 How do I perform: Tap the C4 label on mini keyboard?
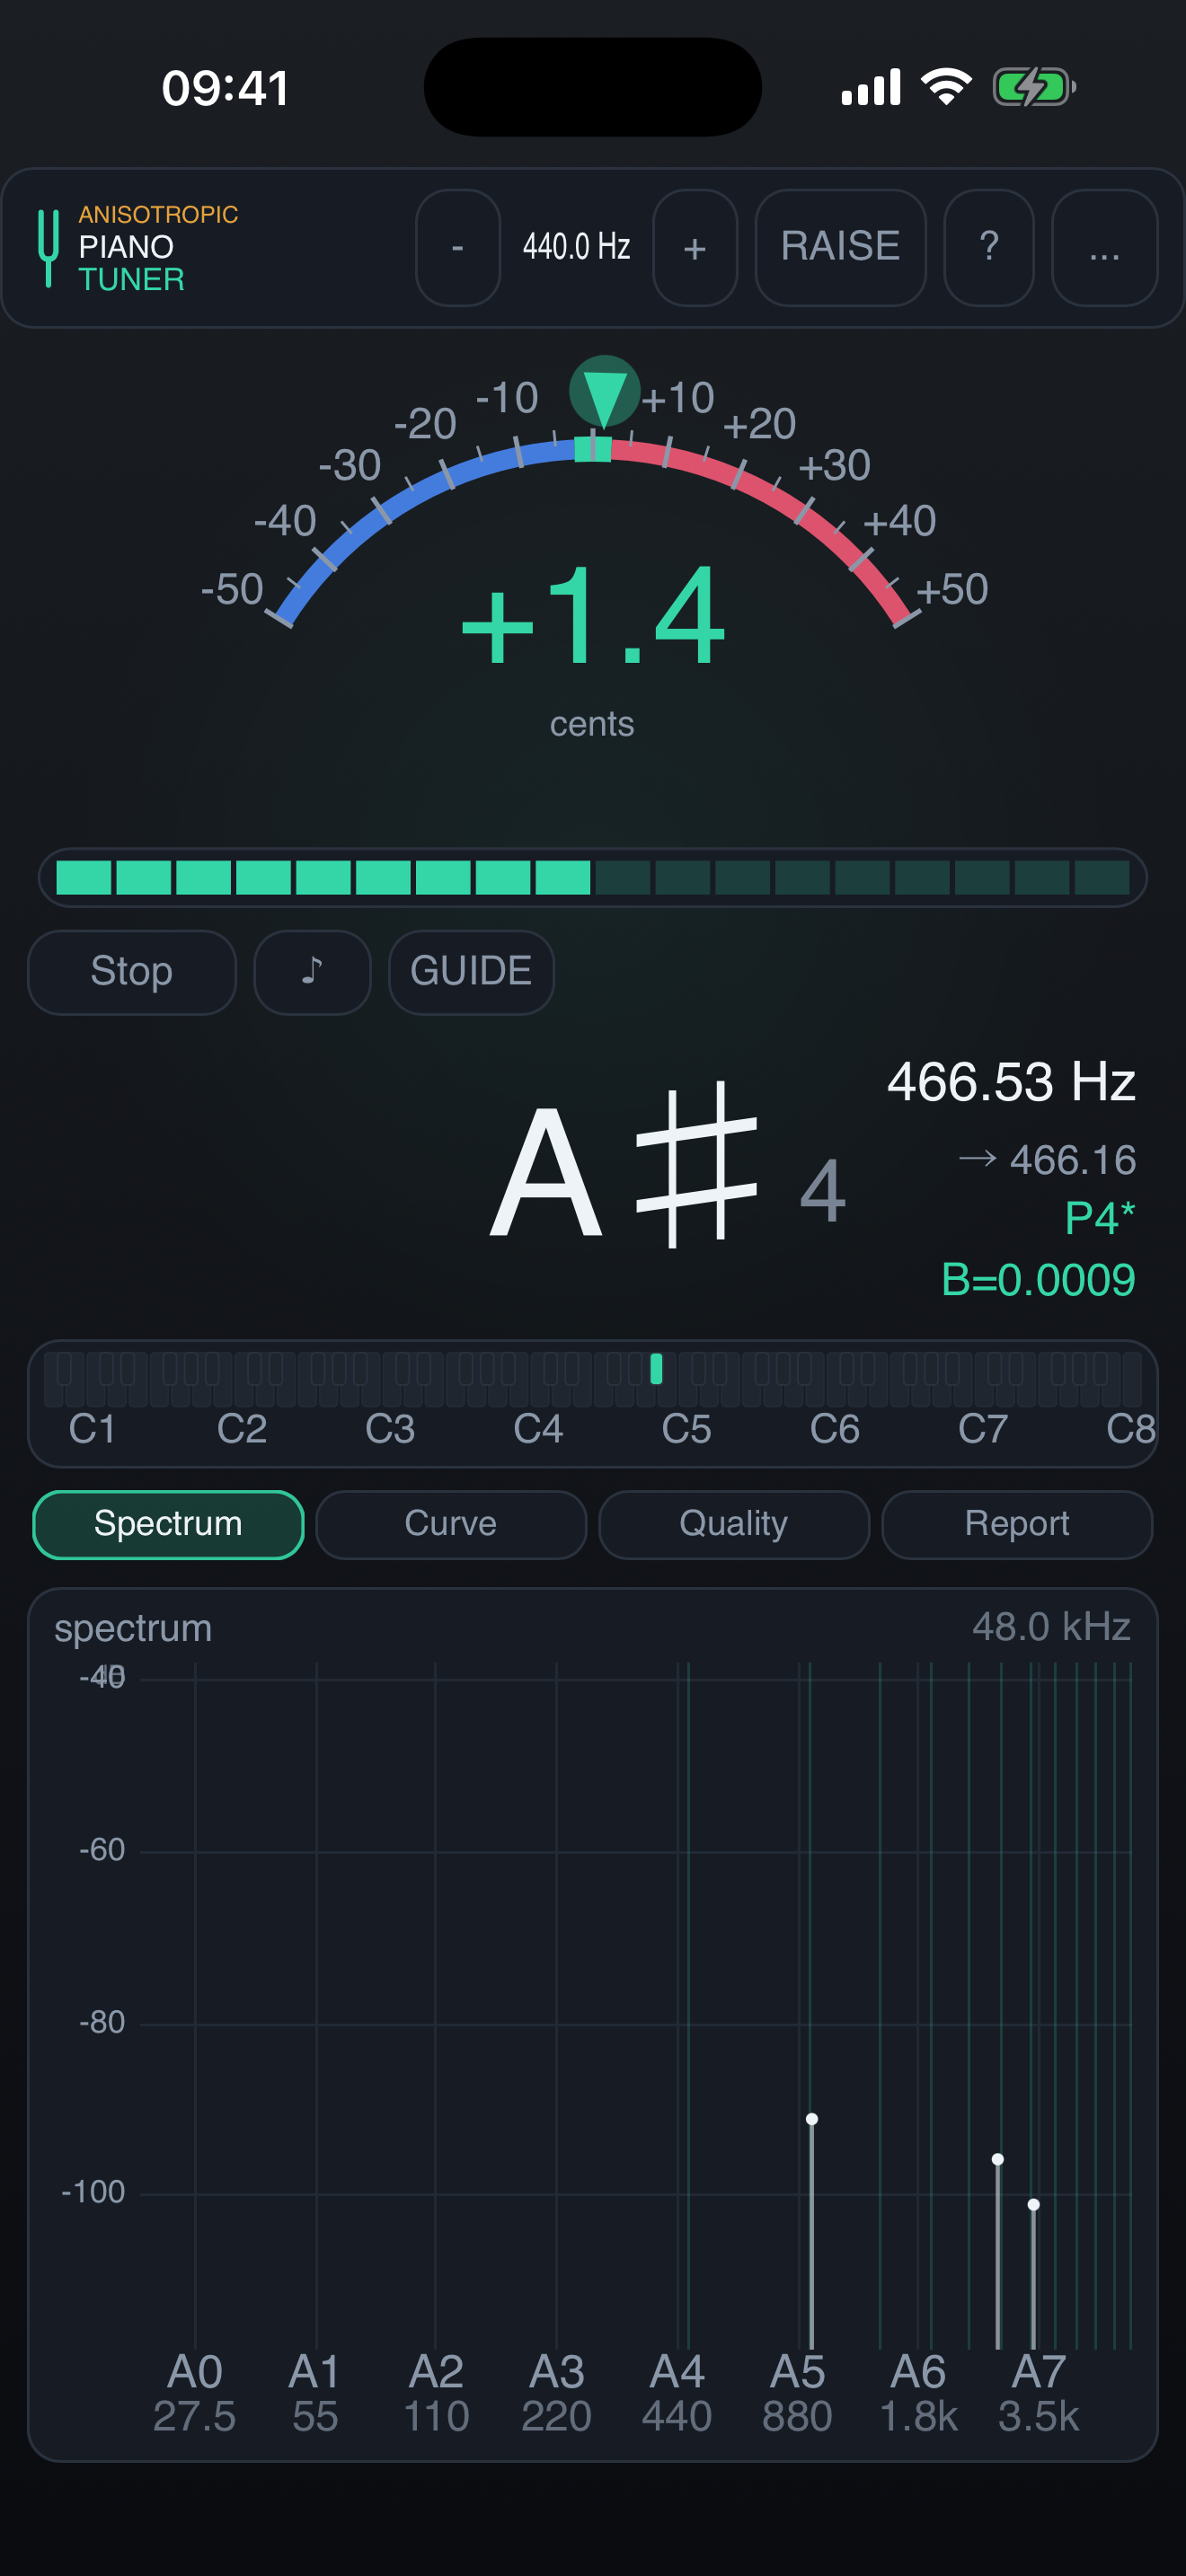click(538, 1429)
